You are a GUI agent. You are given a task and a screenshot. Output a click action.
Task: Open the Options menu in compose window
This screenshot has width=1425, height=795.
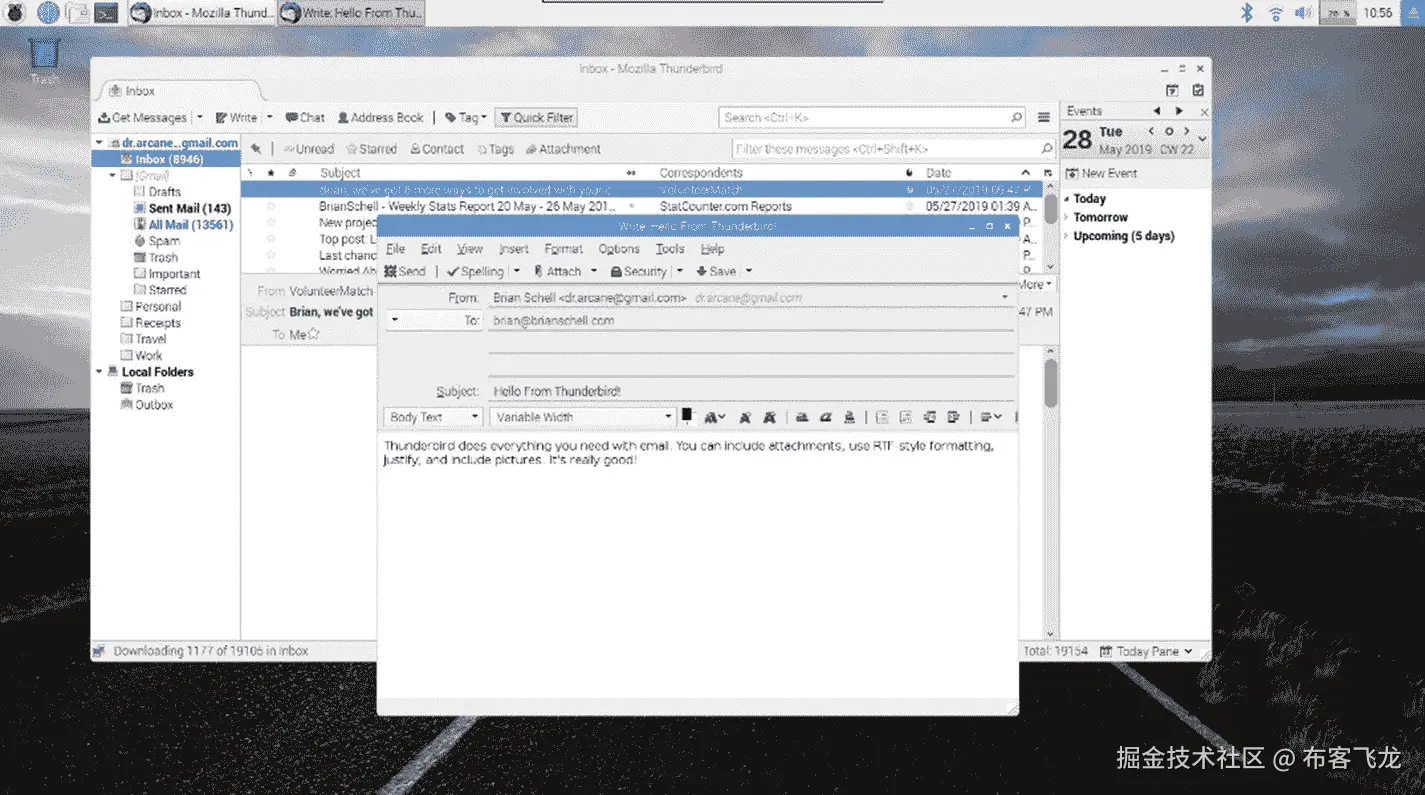[x=619, y=249]
